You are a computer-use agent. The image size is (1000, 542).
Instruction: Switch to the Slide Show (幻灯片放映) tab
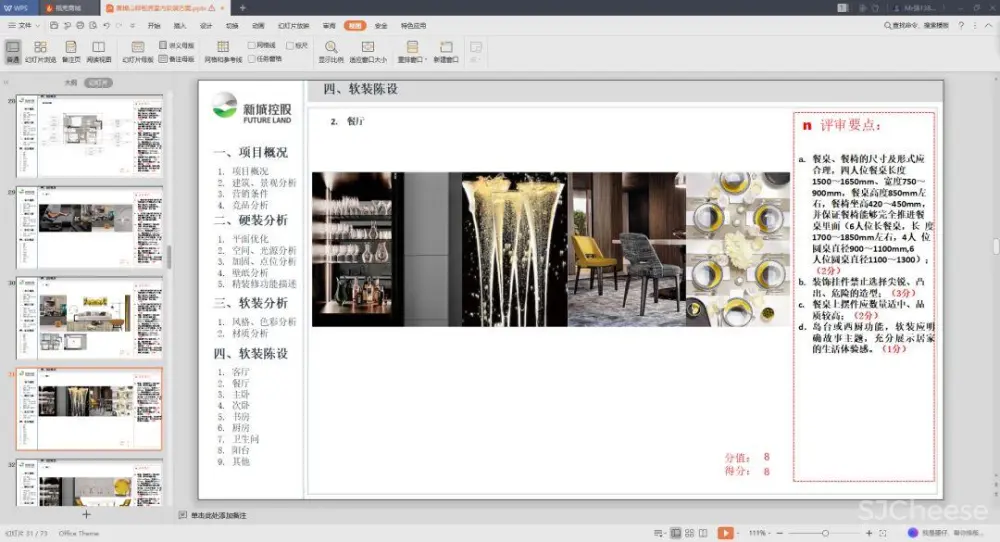tap(293, 25)
